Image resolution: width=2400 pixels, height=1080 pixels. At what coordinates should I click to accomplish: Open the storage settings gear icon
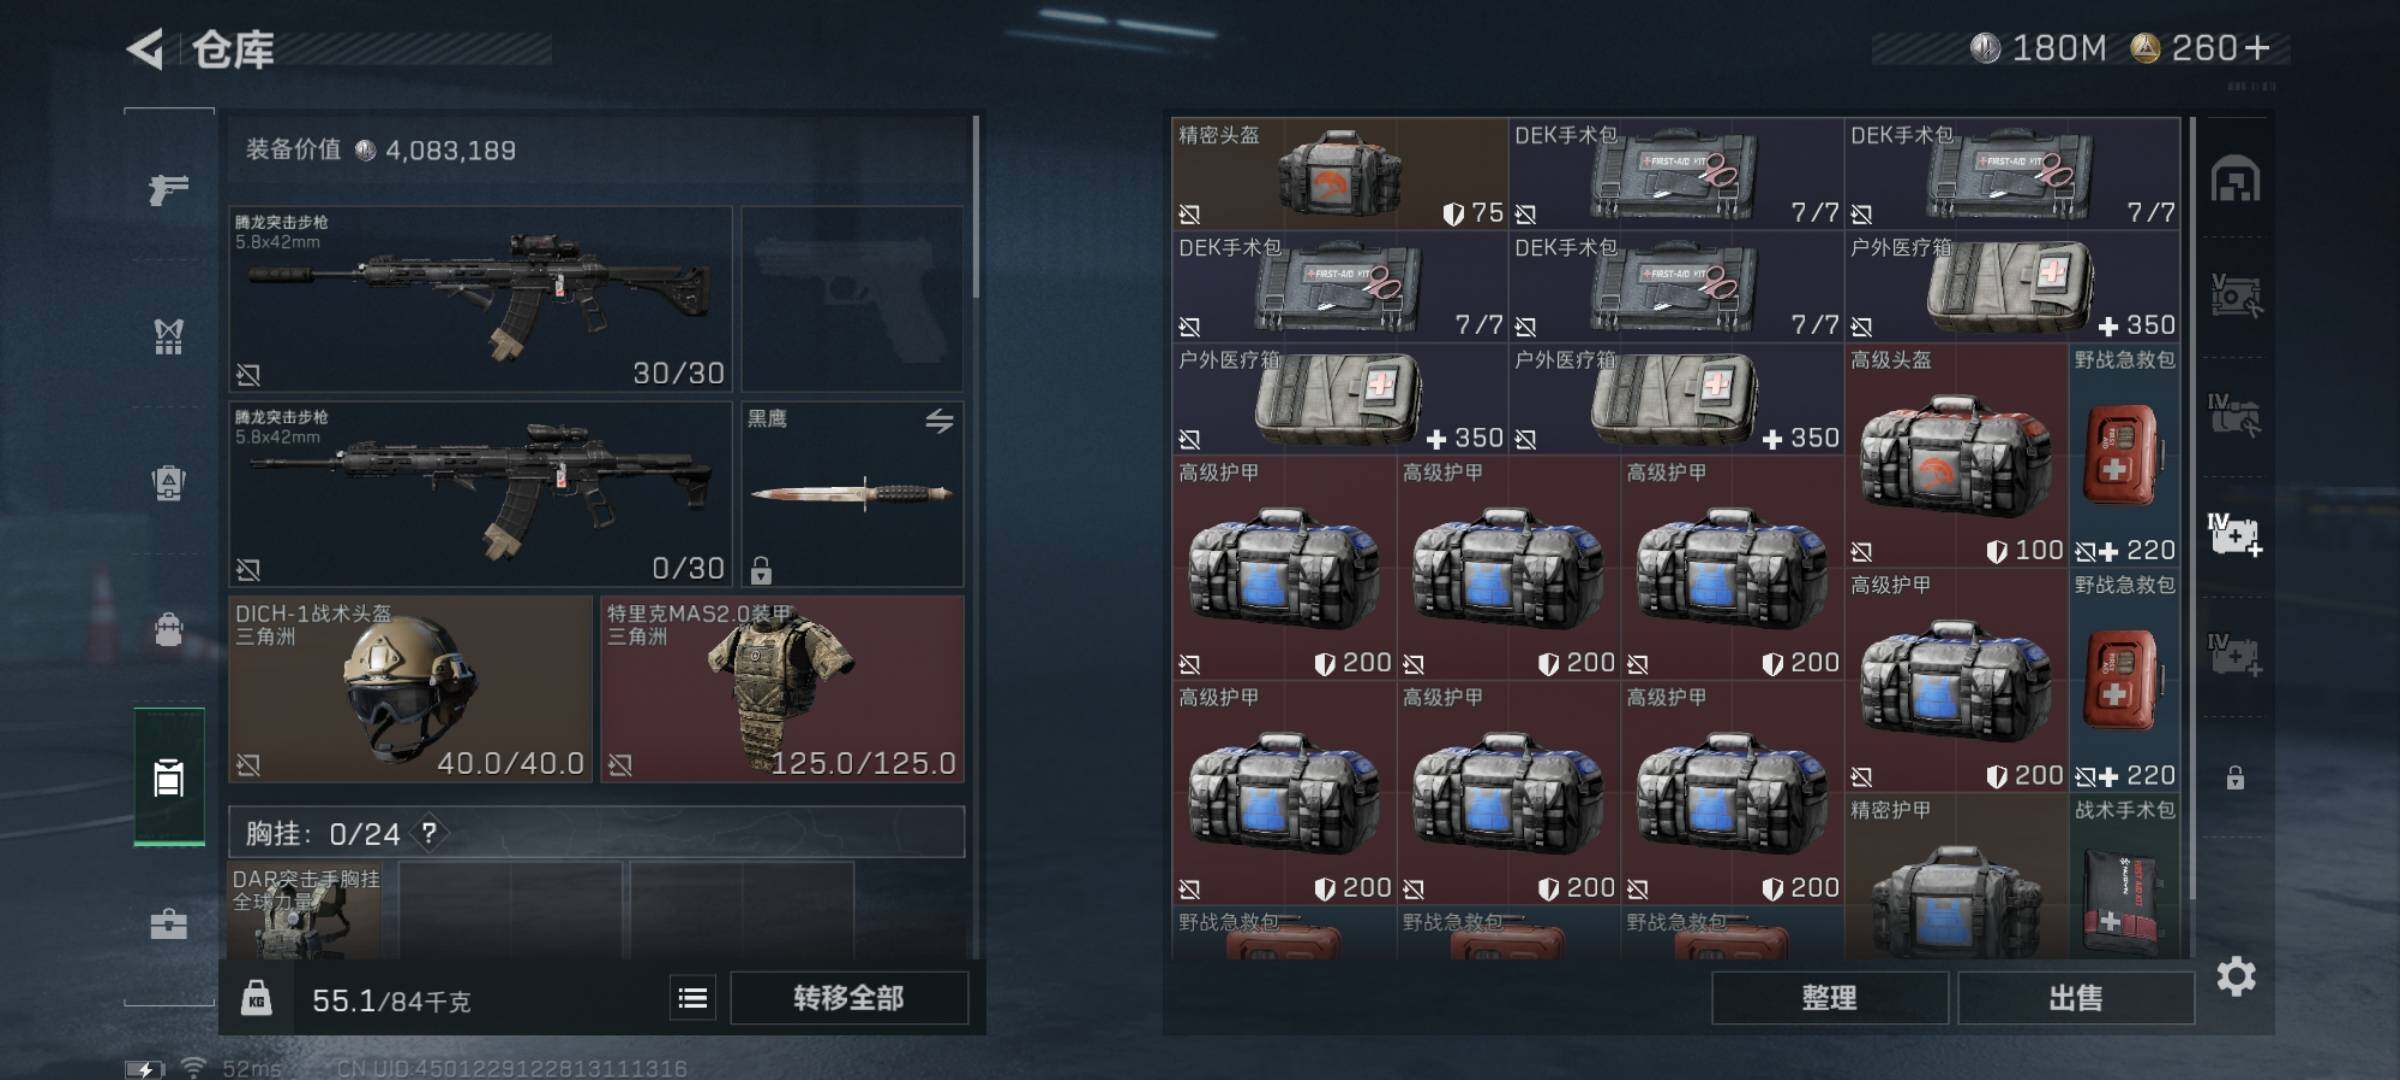(x=2236, y=976)
